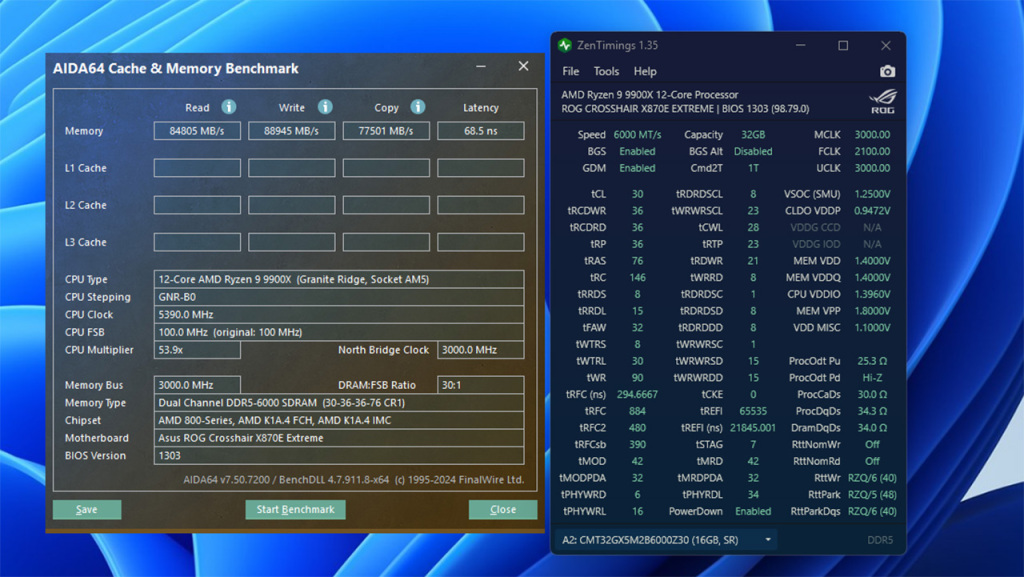
Task: Click the Memory Bus value 3000.0 MHz
Action: coord(197,385)
